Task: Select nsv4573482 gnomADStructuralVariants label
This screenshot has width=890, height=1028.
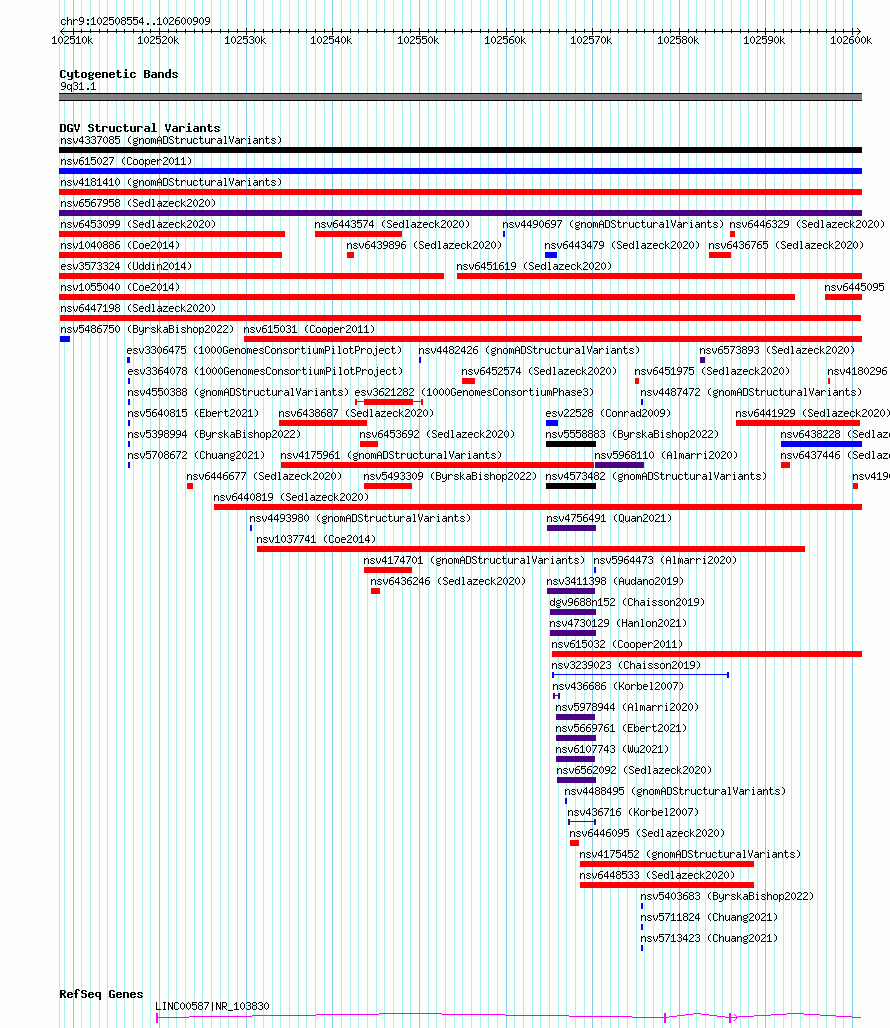Action: pyautogui.click(x=656, y=476)
